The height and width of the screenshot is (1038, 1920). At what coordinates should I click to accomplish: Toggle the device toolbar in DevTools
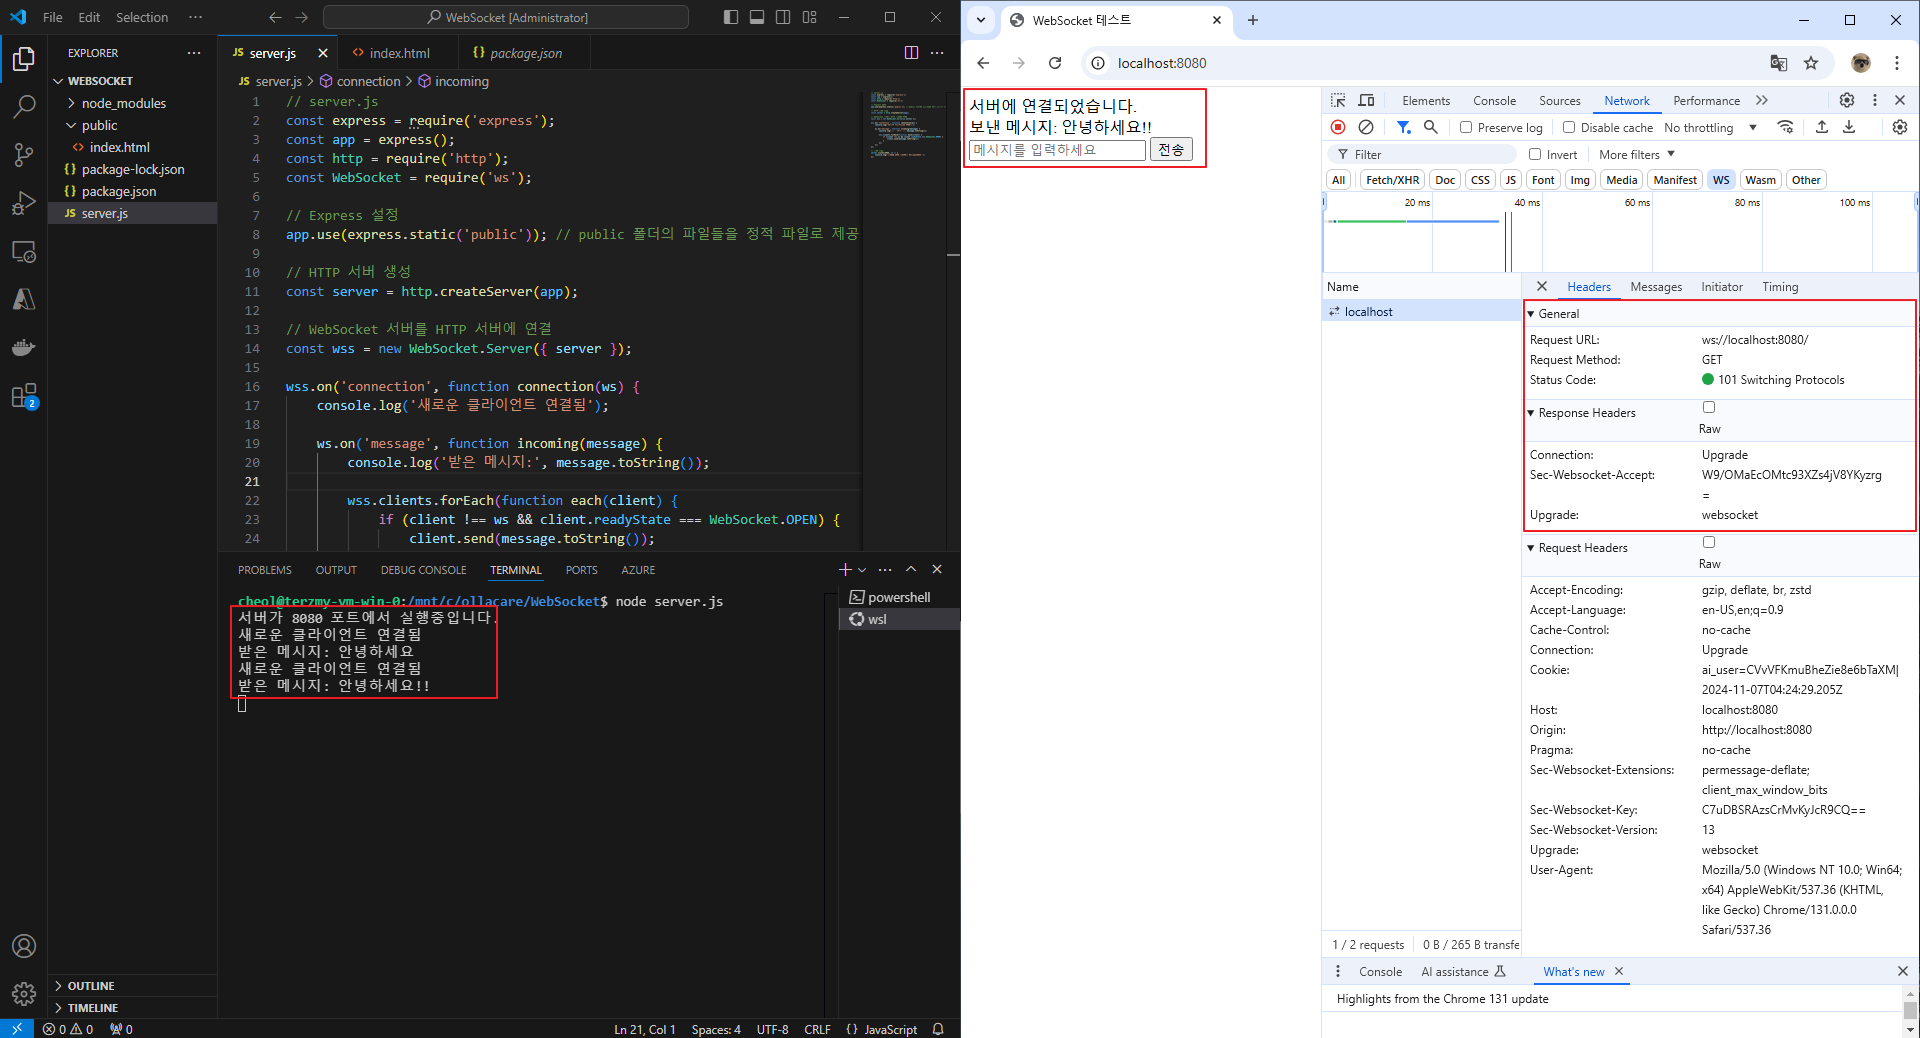point(1366,100)
